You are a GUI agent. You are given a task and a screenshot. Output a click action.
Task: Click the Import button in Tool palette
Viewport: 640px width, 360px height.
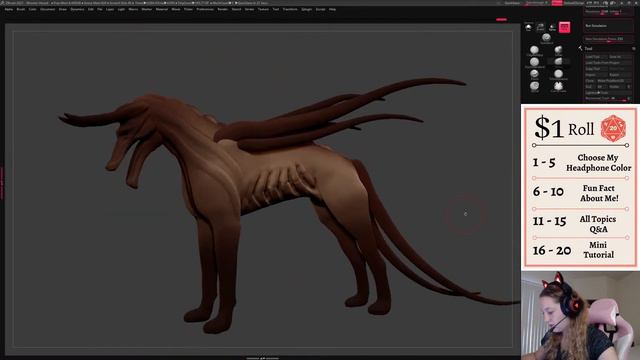point(596,75)
